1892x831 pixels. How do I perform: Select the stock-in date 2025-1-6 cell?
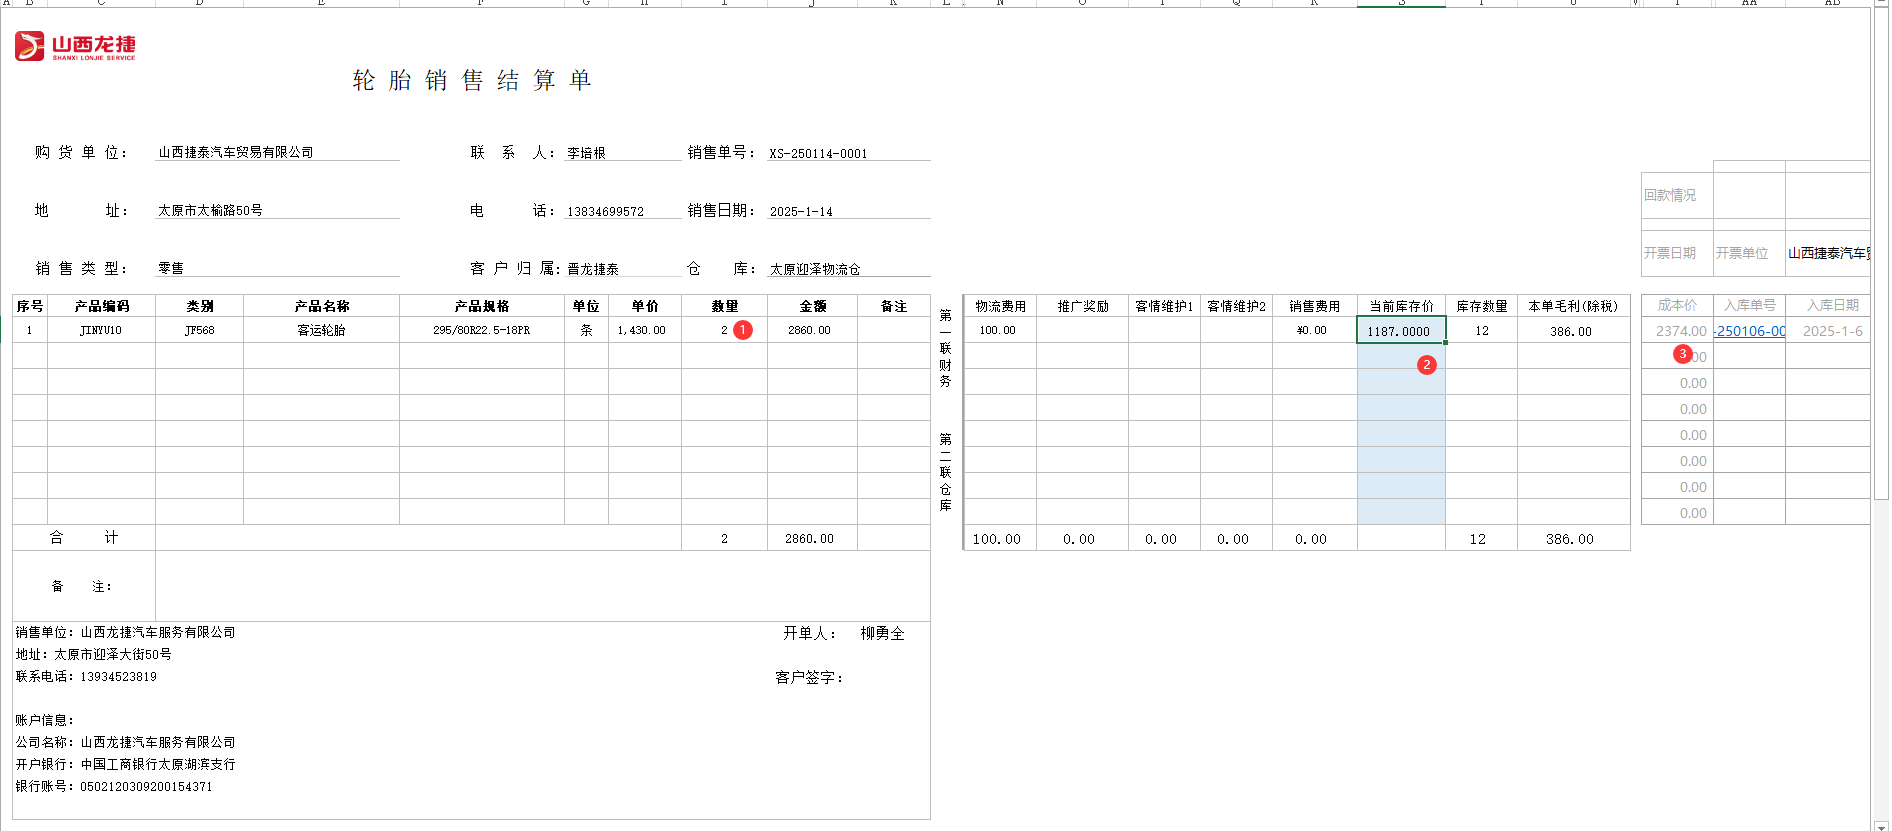point(1832,331)
